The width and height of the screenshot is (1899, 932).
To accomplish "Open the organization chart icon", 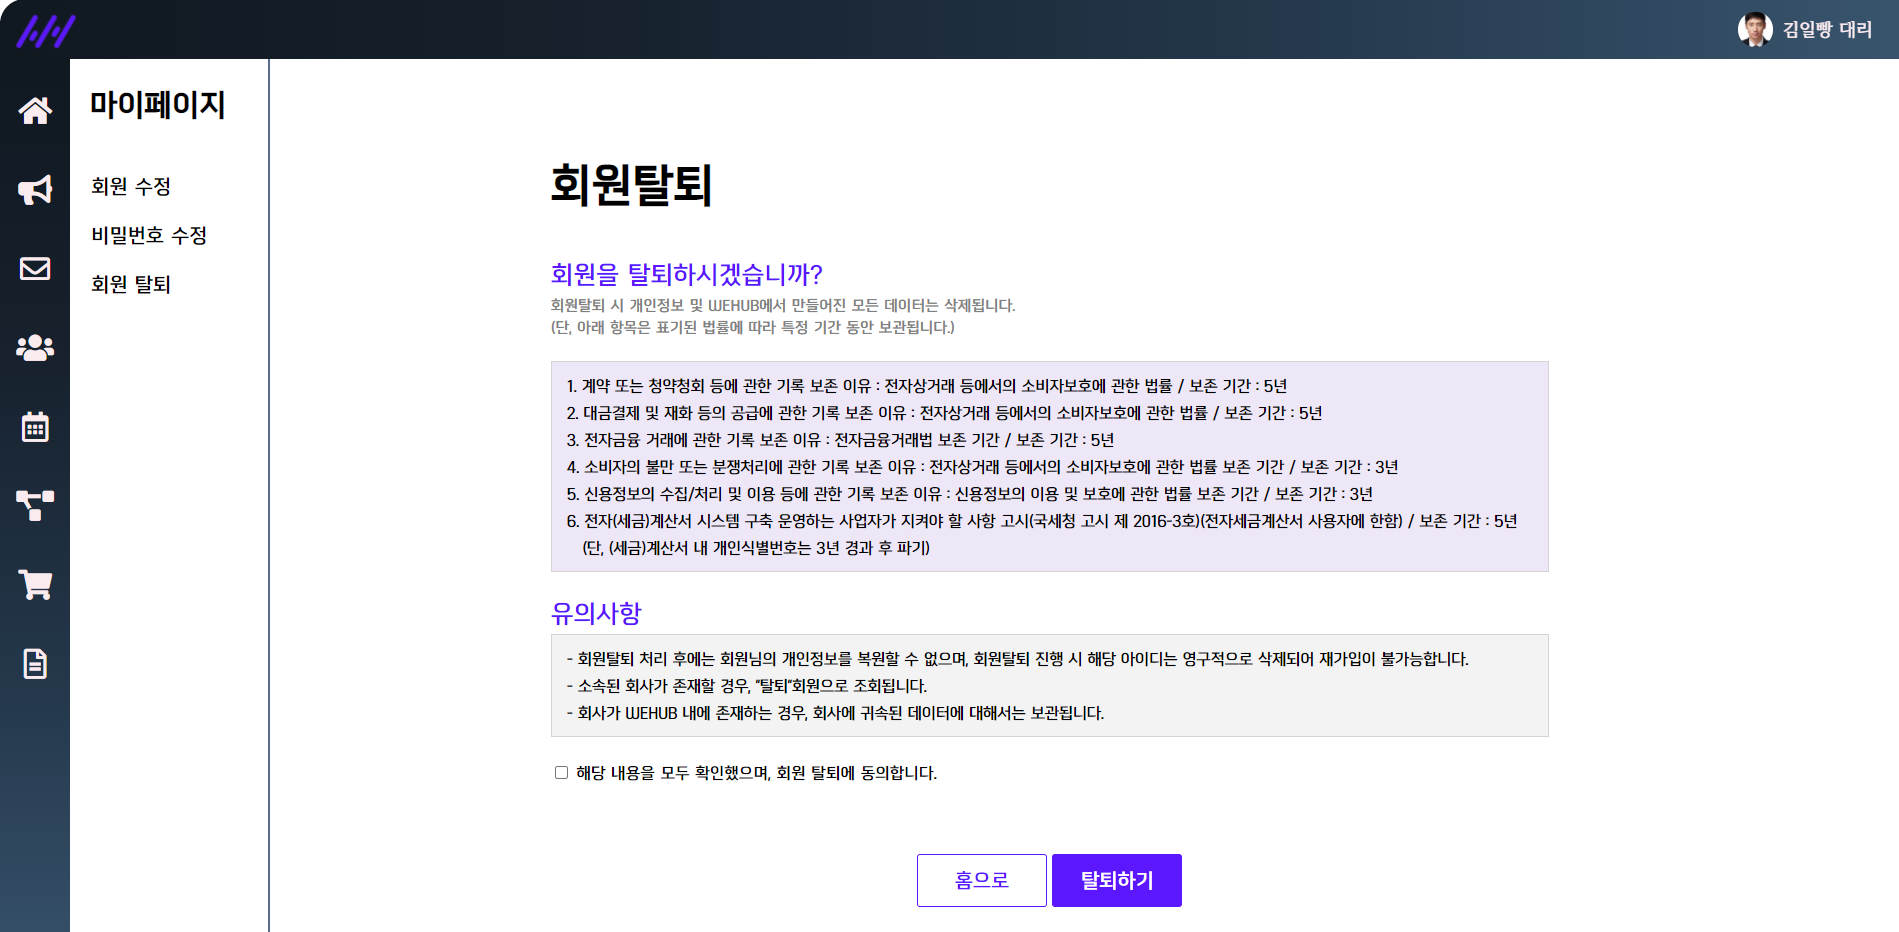I will click(35, 505).
